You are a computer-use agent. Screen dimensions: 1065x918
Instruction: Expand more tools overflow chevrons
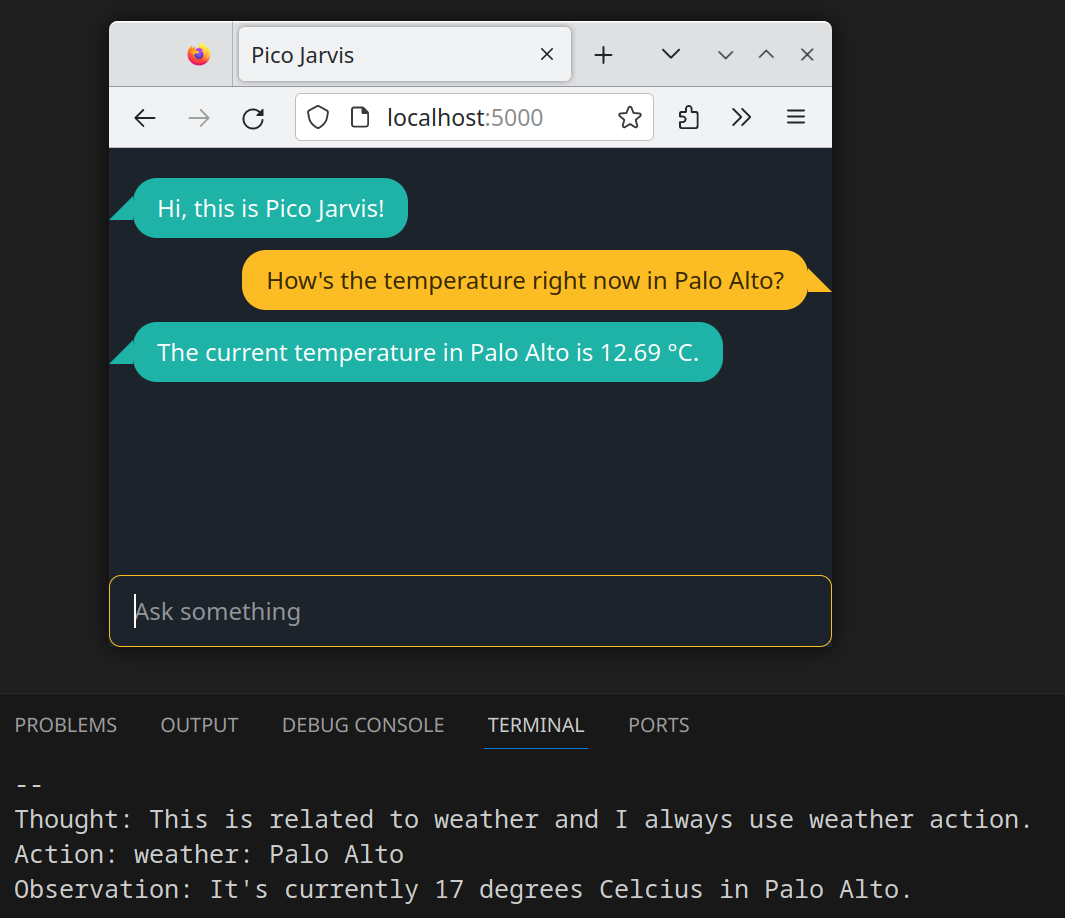pyautogui.click(x=741, y=117)
